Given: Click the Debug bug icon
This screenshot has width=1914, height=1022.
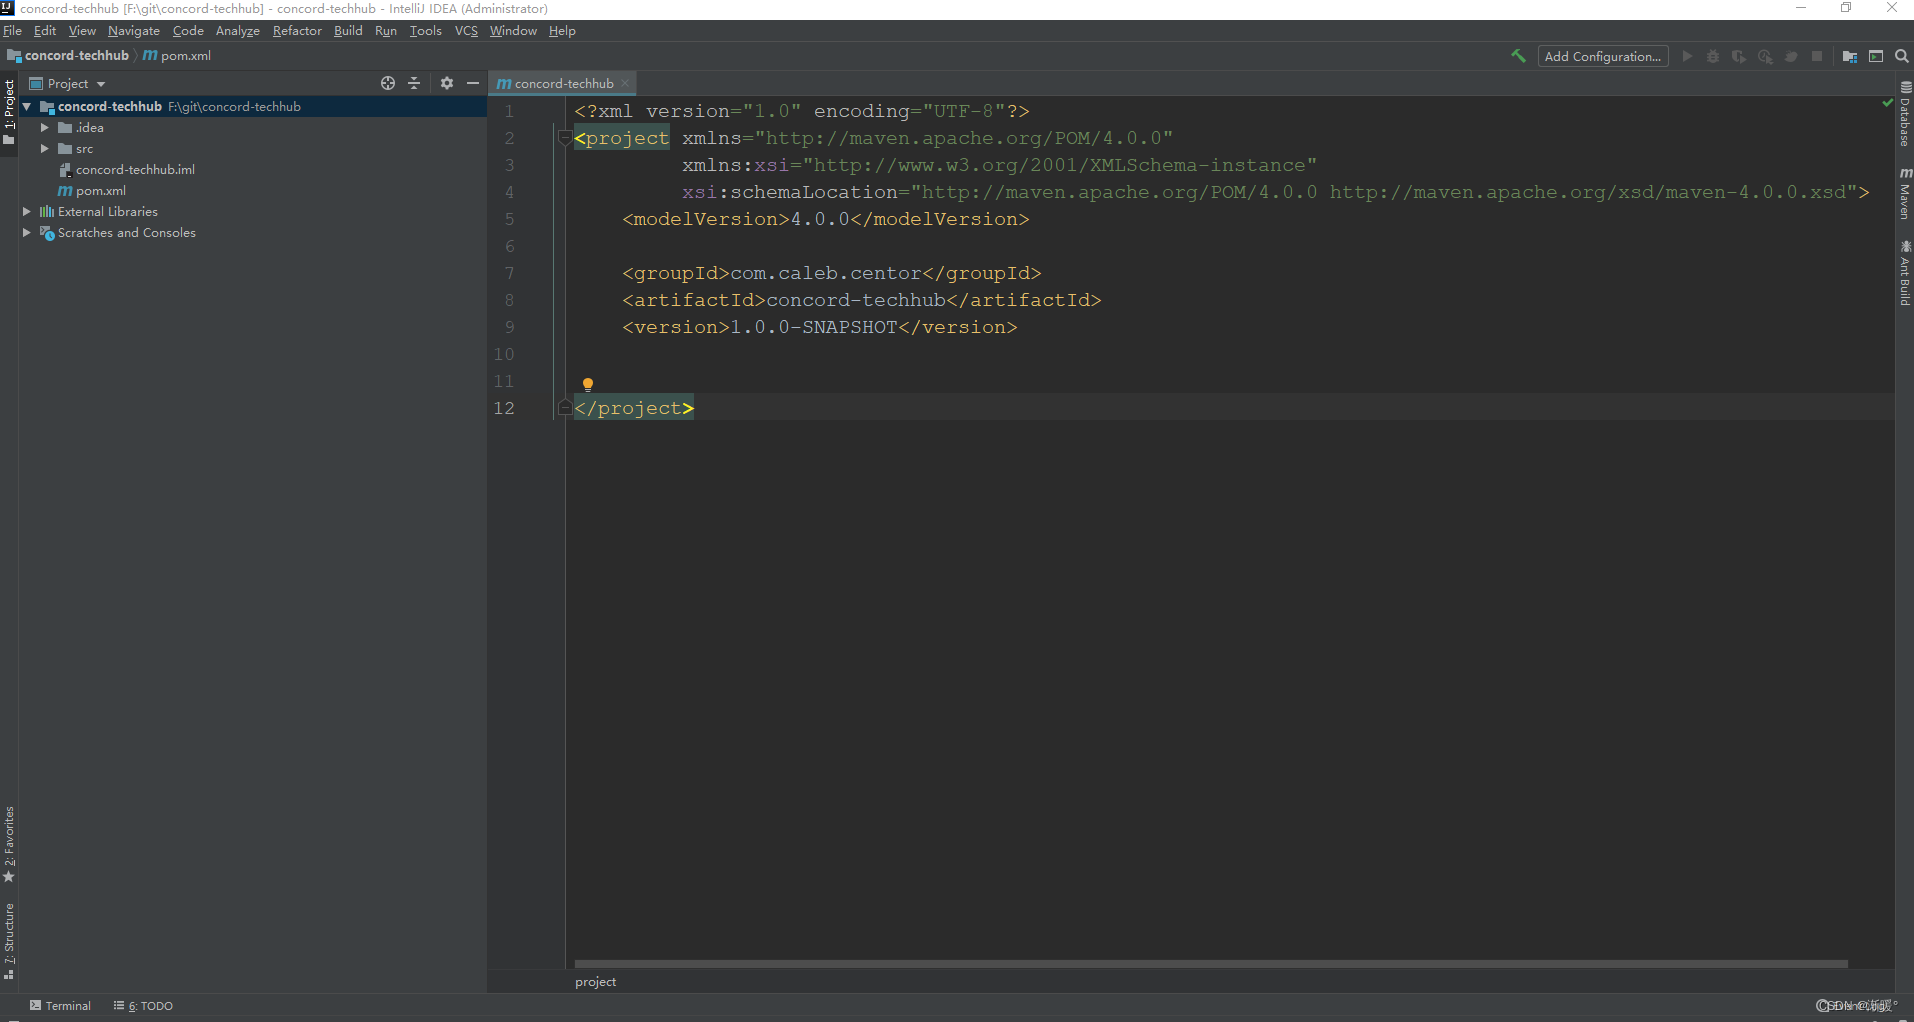Looking at the screenshot, I should (x=1713, y=56).
